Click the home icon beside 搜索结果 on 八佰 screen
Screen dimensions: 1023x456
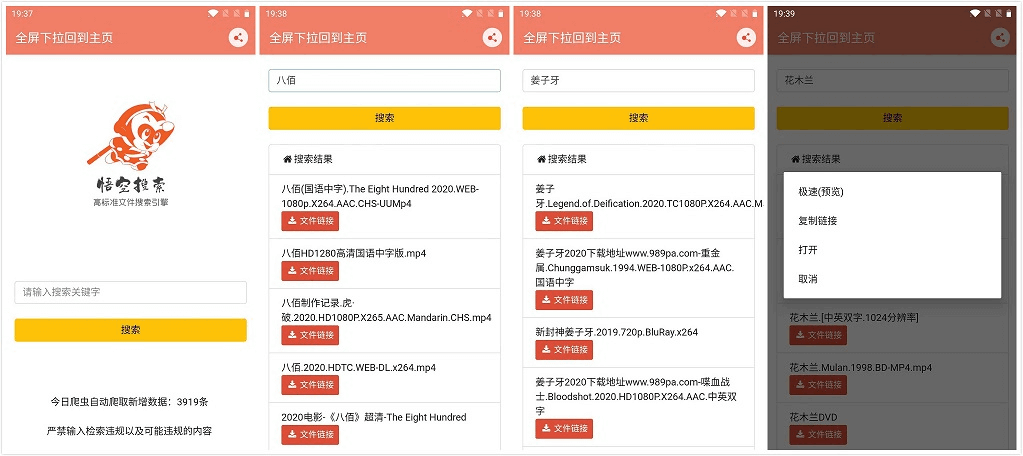point(286,159)
